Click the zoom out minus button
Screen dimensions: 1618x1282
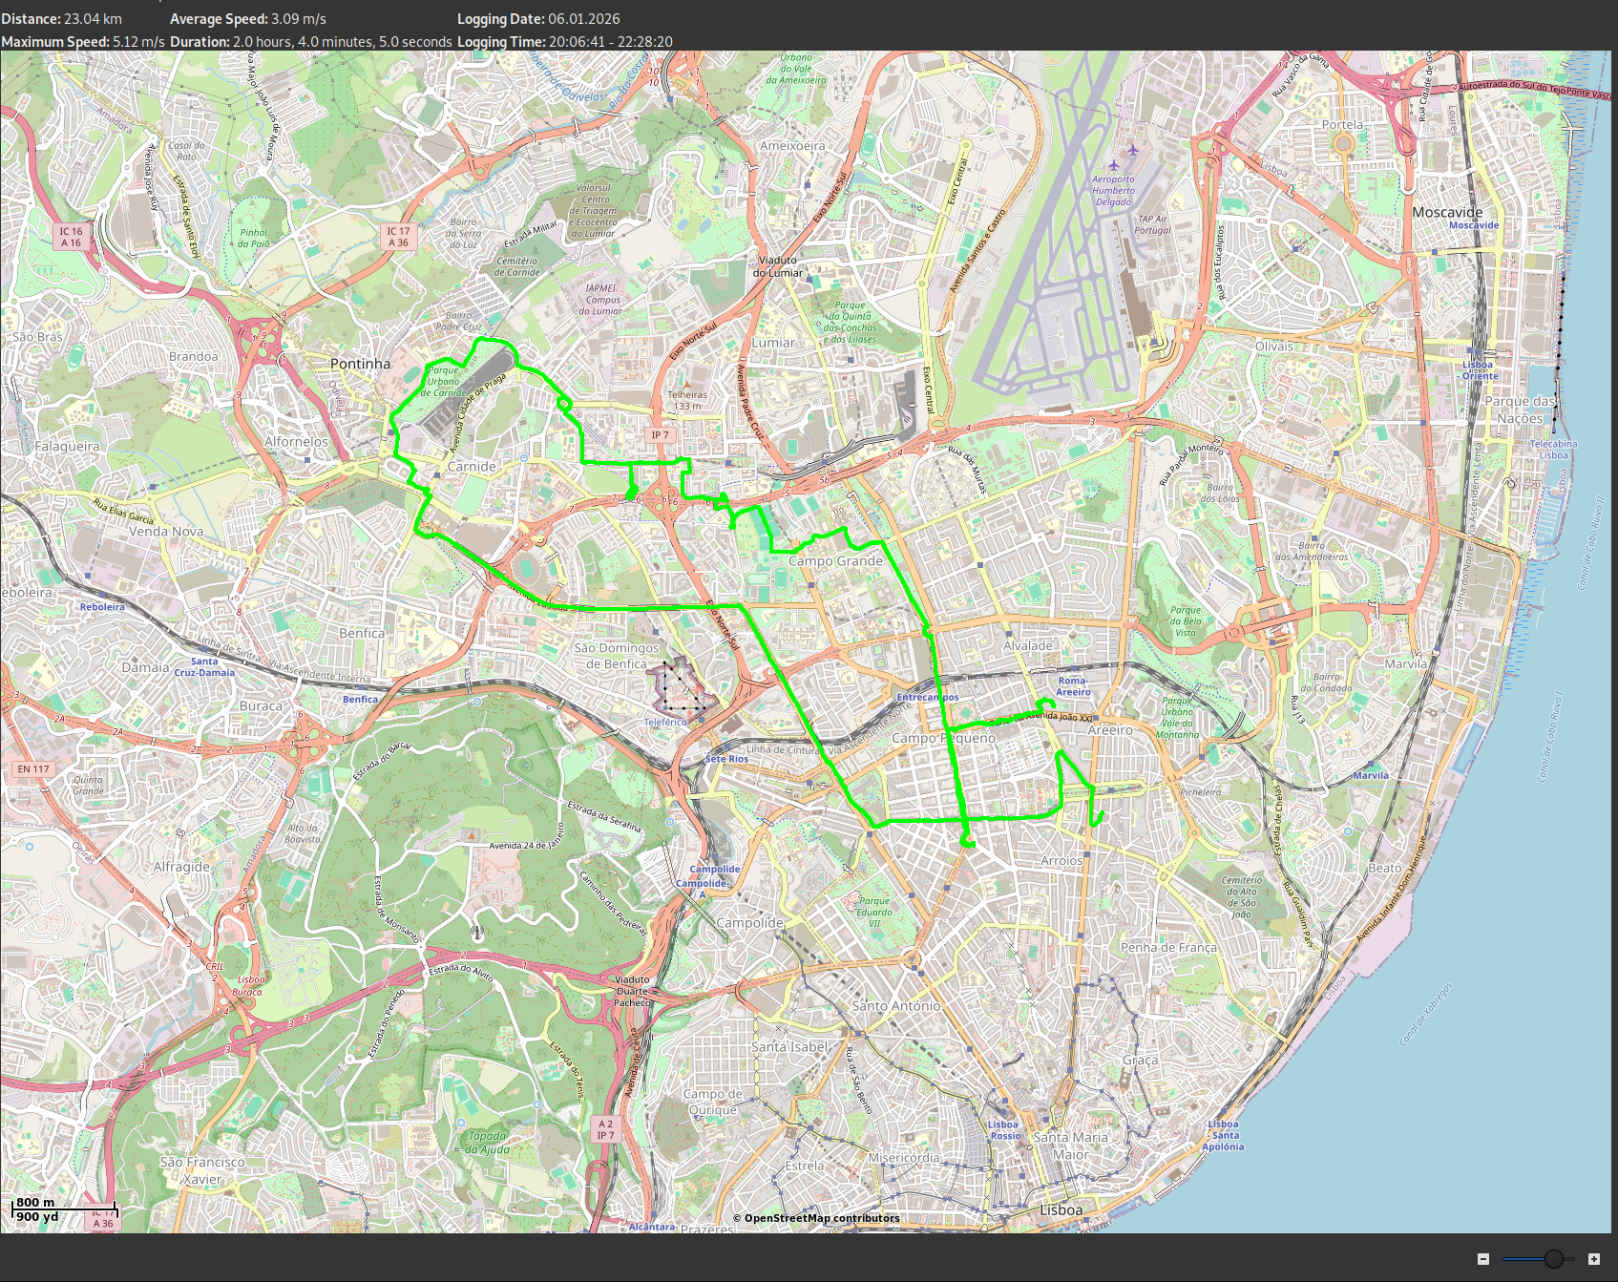[1483, 1259]
